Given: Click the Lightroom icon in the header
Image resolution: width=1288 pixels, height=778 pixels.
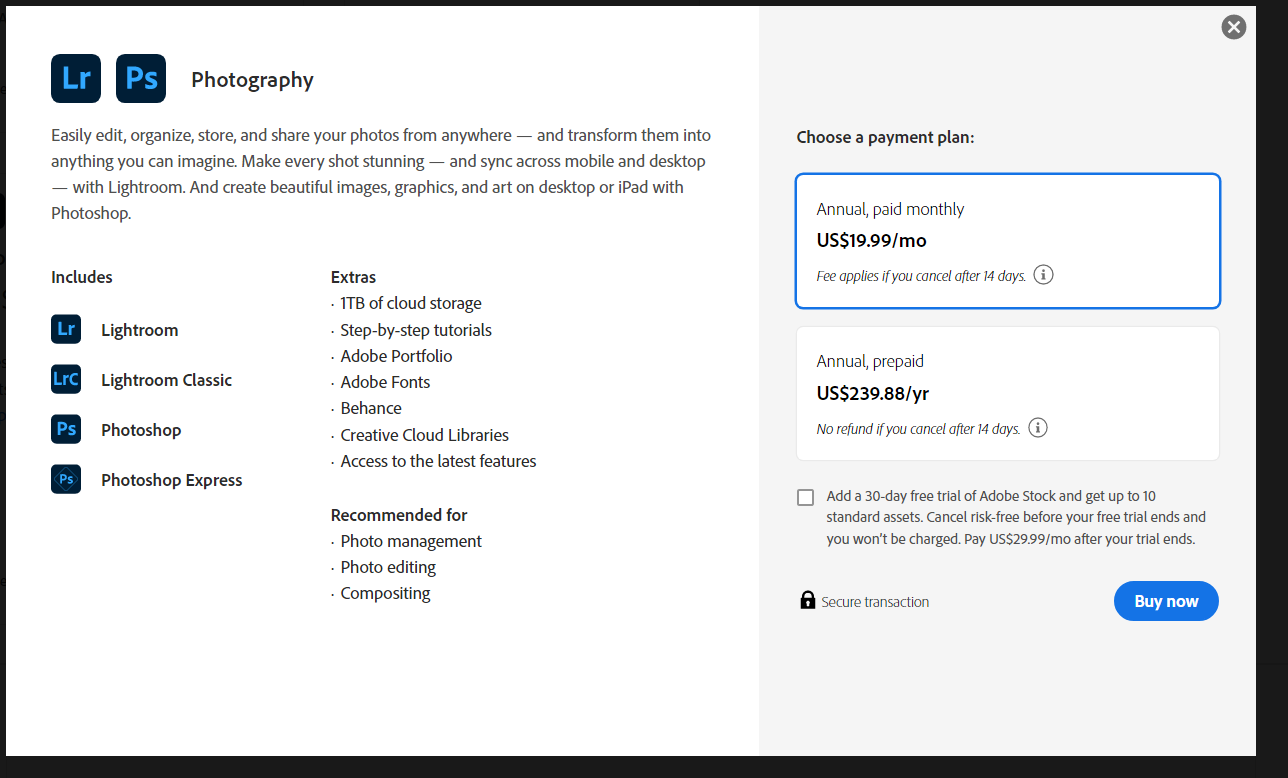Looking at the screenshot, I should click(x=75, y=78).
